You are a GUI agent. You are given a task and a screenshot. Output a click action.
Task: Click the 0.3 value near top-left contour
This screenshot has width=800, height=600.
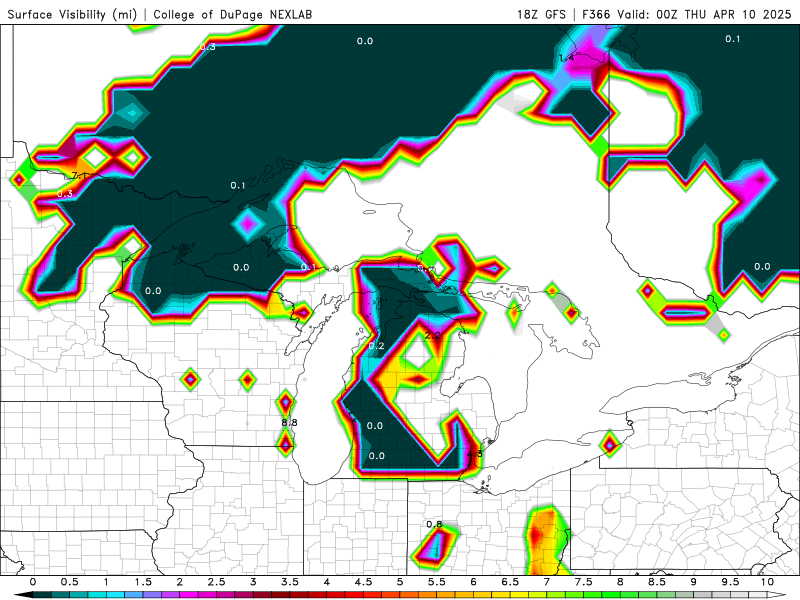click(207, 47)
